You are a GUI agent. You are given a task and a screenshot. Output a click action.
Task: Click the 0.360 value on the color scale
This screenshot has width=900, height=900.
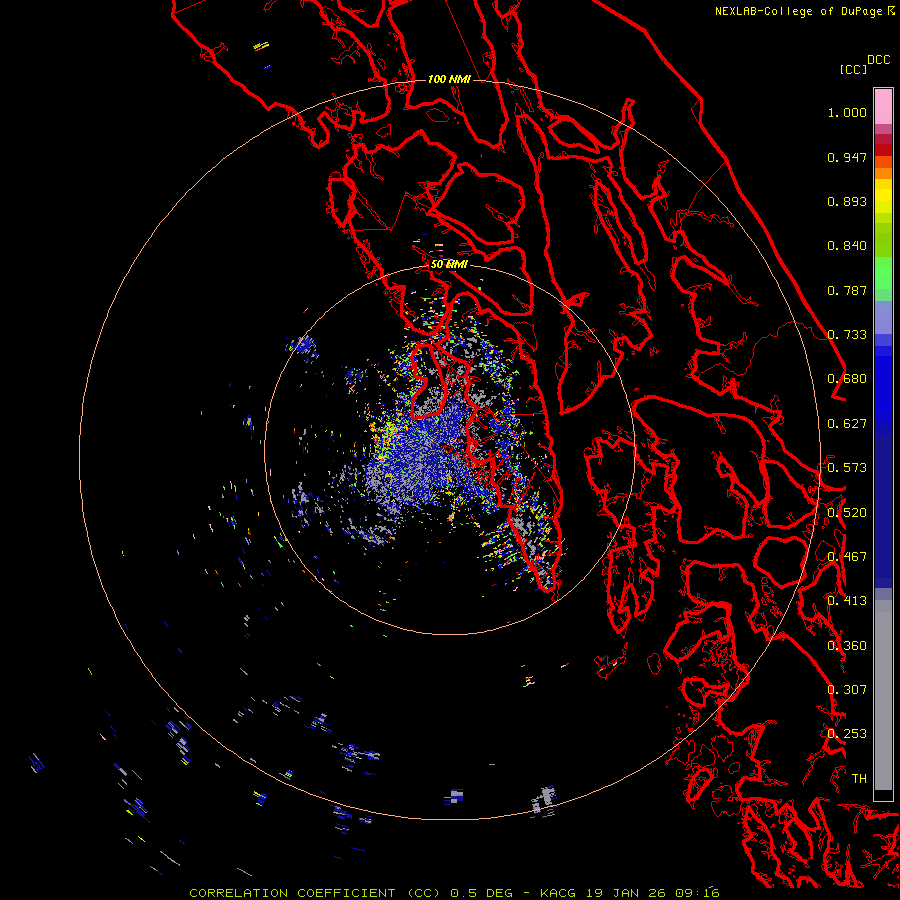point(847,646)
